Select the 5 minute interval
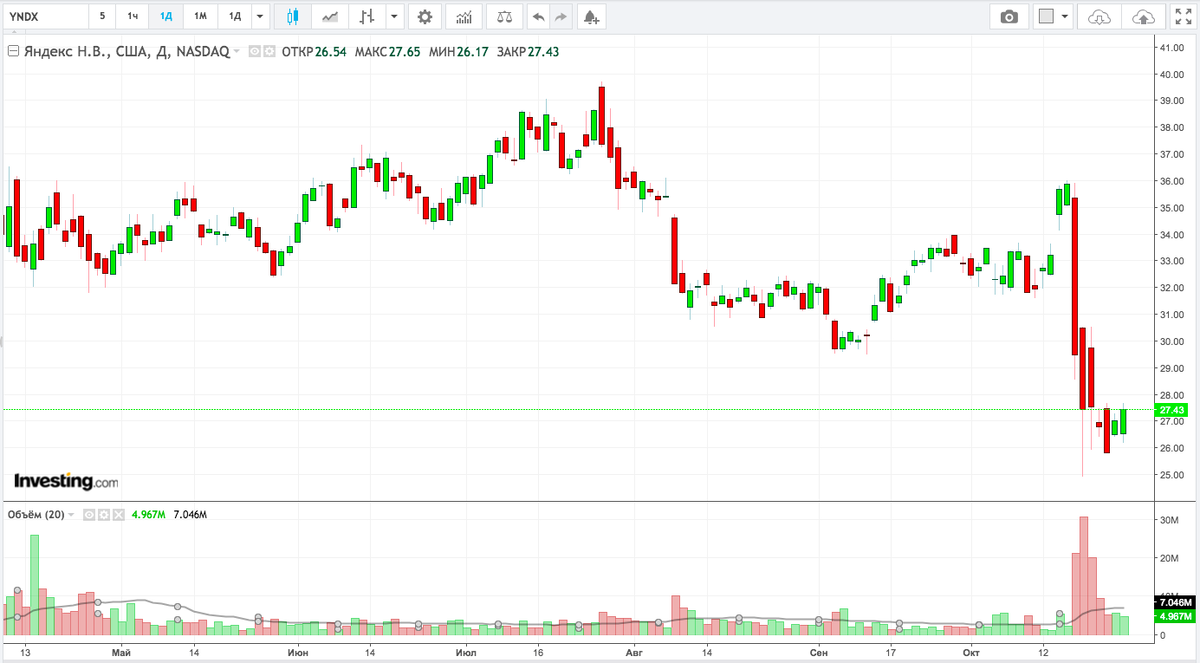The height and width of the screenshot is (663, 1200). coord(102,16)
